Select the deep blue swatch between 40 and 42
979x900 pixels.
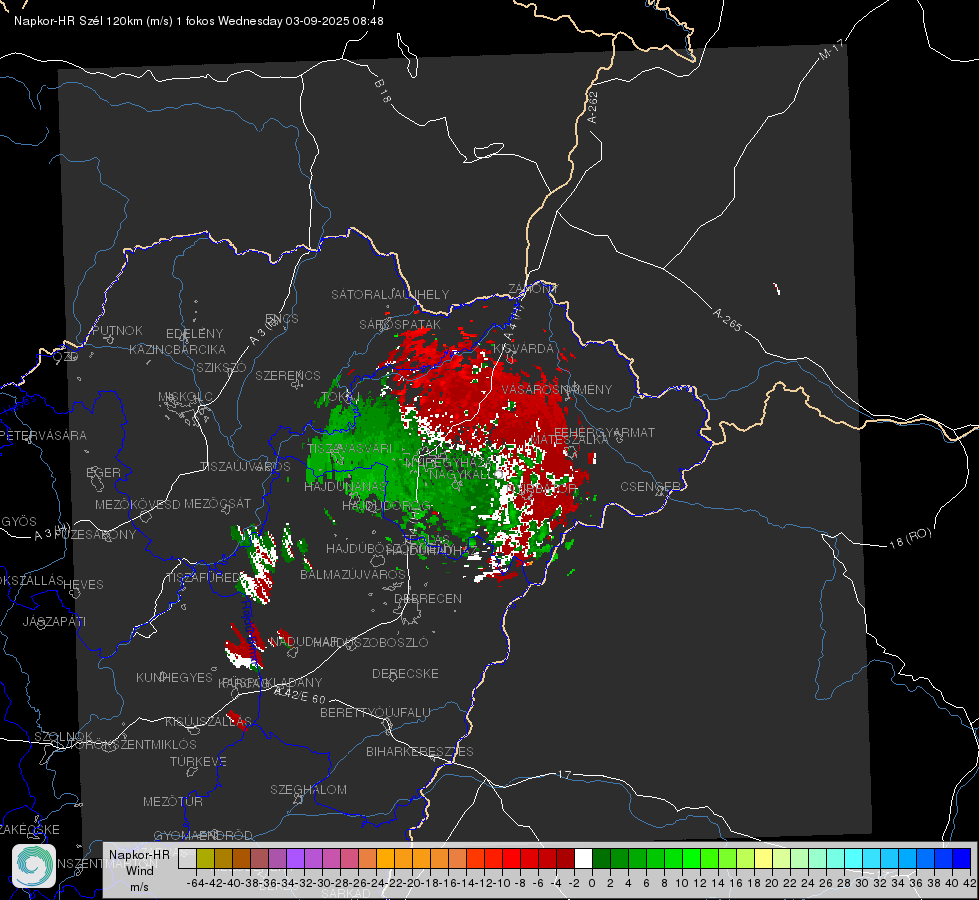[962, 859]
